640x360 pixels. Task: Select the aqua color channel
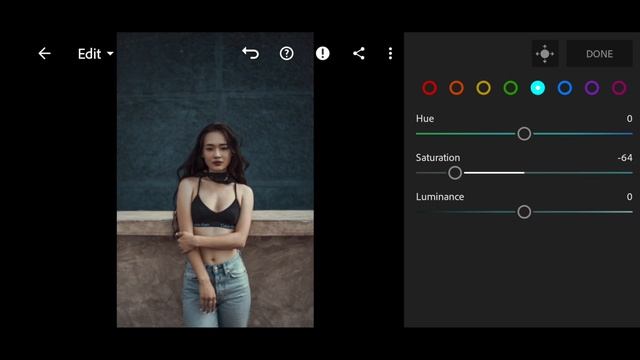[x=538, y=88]
